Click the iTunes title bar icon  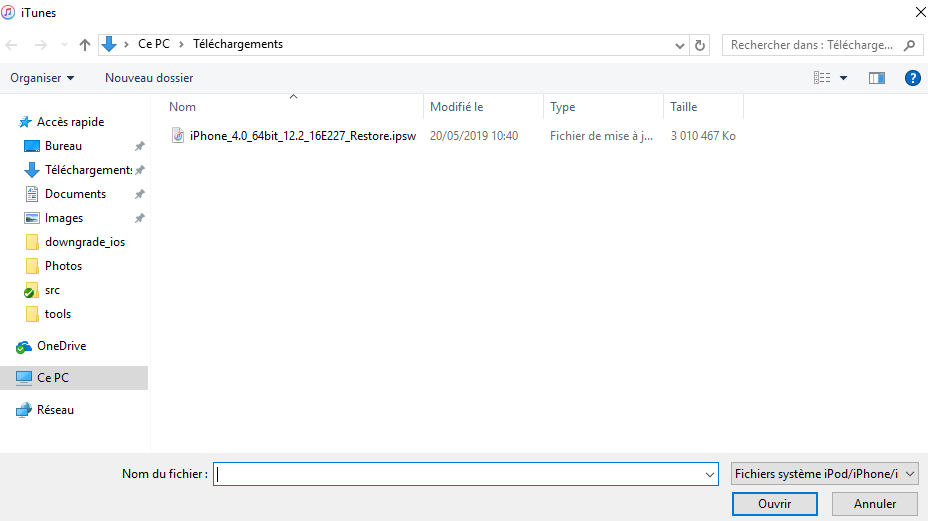(x=8, y=12)
